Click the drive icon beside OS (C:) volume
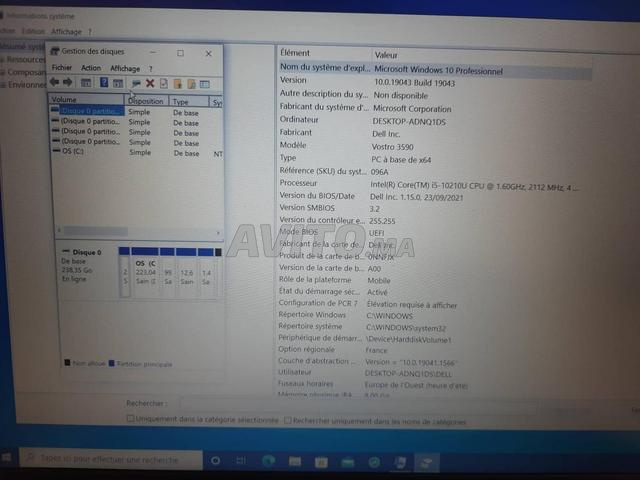This screenshot has height=480, width=640. 56,151
